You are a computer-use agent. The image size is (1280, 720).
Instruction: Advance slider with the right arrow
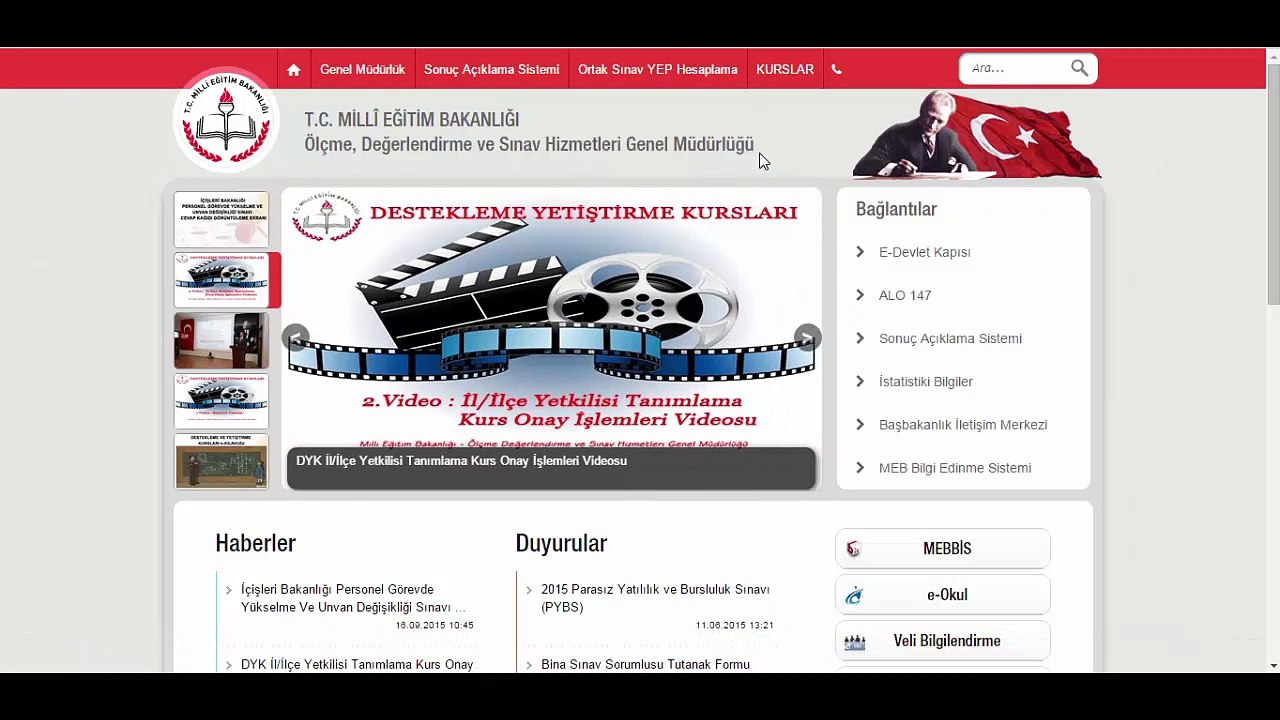click(807, 337)
